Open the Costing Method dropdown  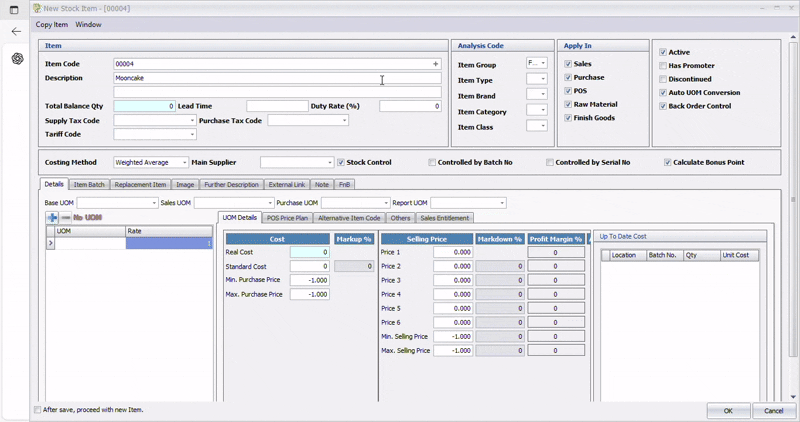[x=184, y=162]
